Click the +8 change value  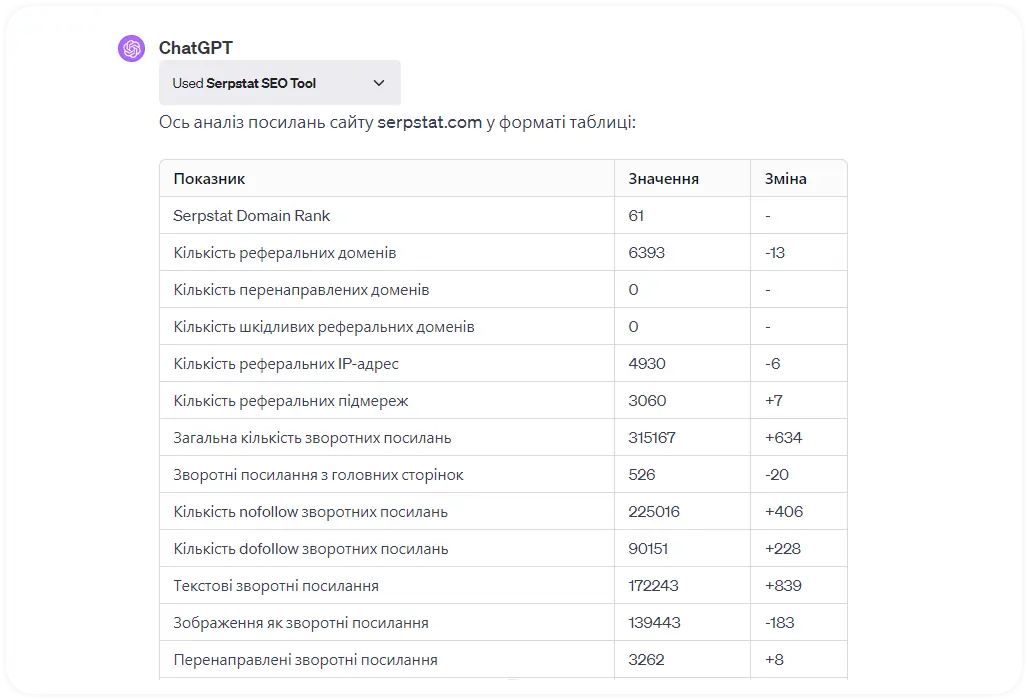coord(774,660)
